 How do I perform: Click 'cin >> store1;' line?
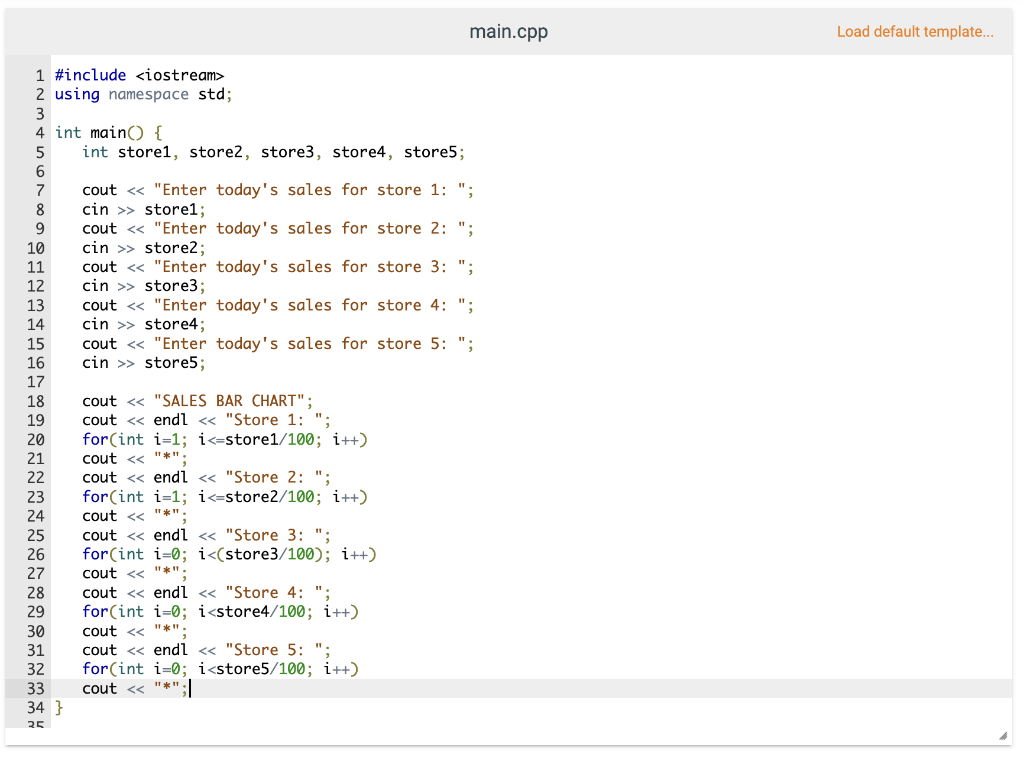tap(144, 210)
